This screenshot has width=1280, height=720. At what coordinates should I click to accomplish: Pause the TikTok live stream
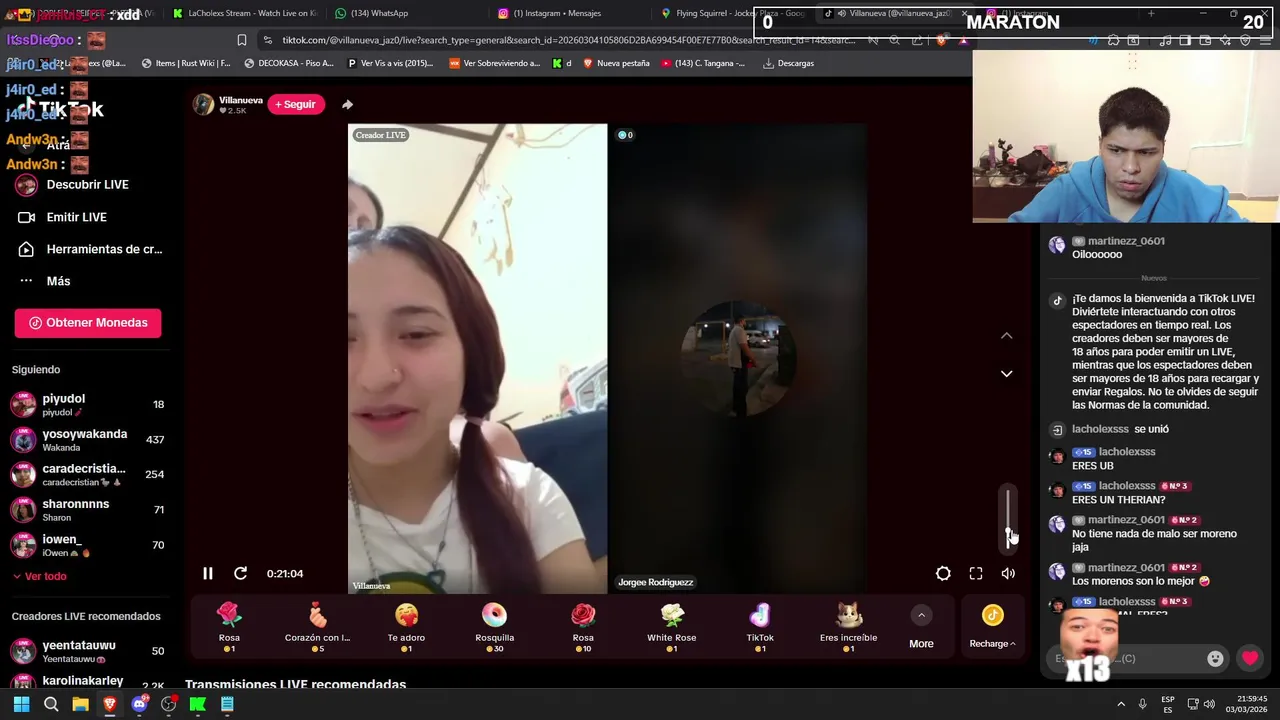click(208, 573)
